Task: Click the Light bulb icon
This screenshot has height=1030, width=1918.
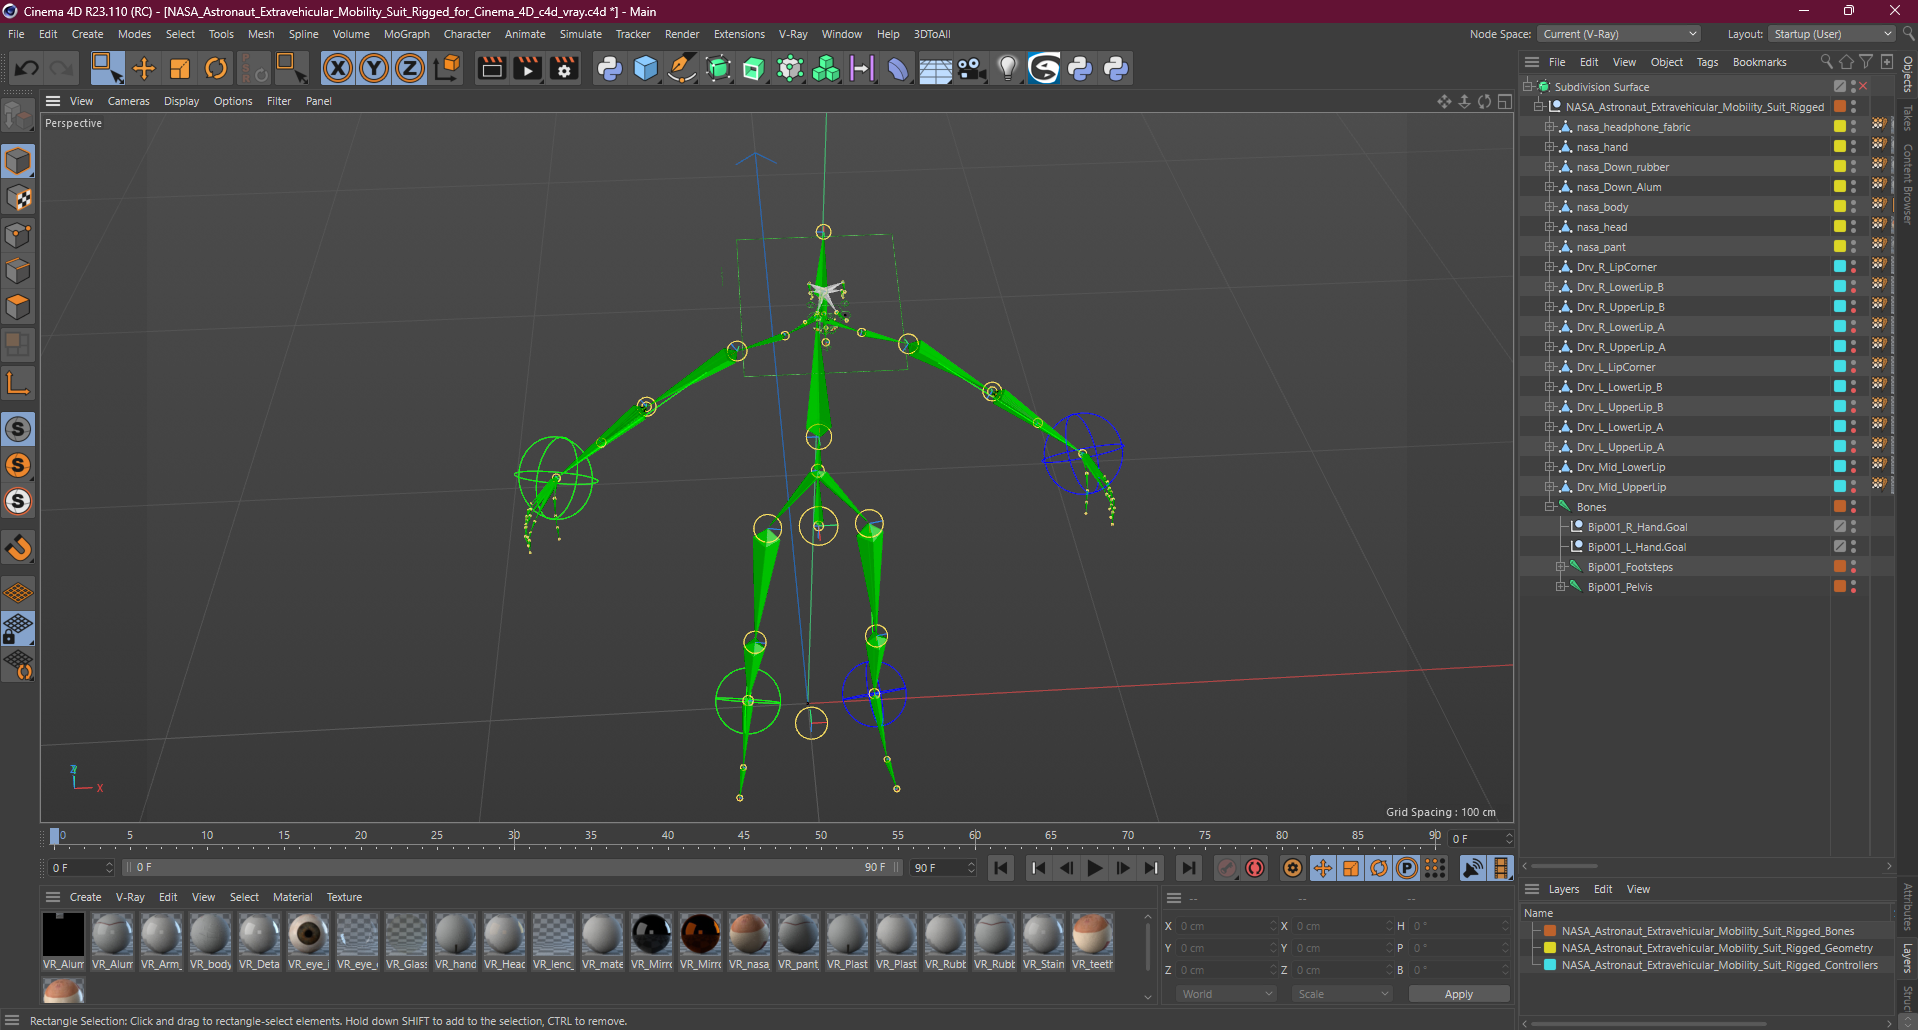Action: [1008, 68]
